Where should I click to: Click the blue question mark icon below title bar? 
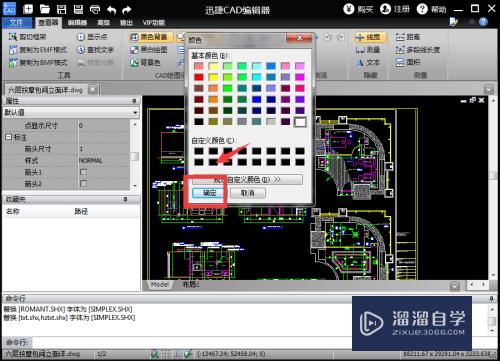tap(483, 22)
